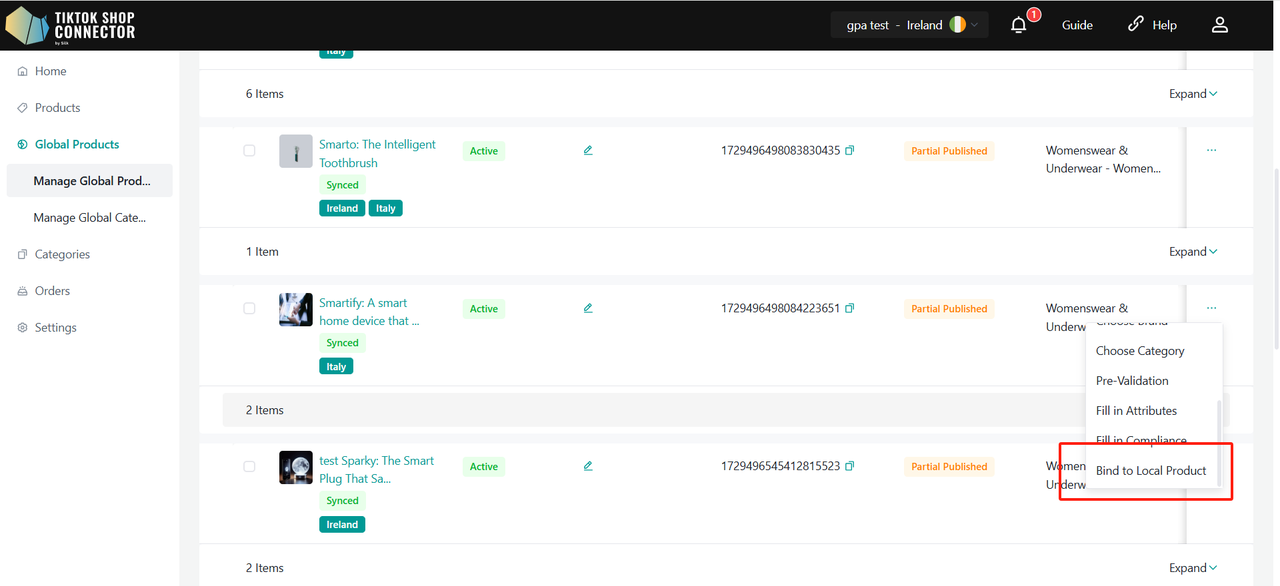
Task: Expand the 1 Item row under Smarto
Action: coord(1193,252)
